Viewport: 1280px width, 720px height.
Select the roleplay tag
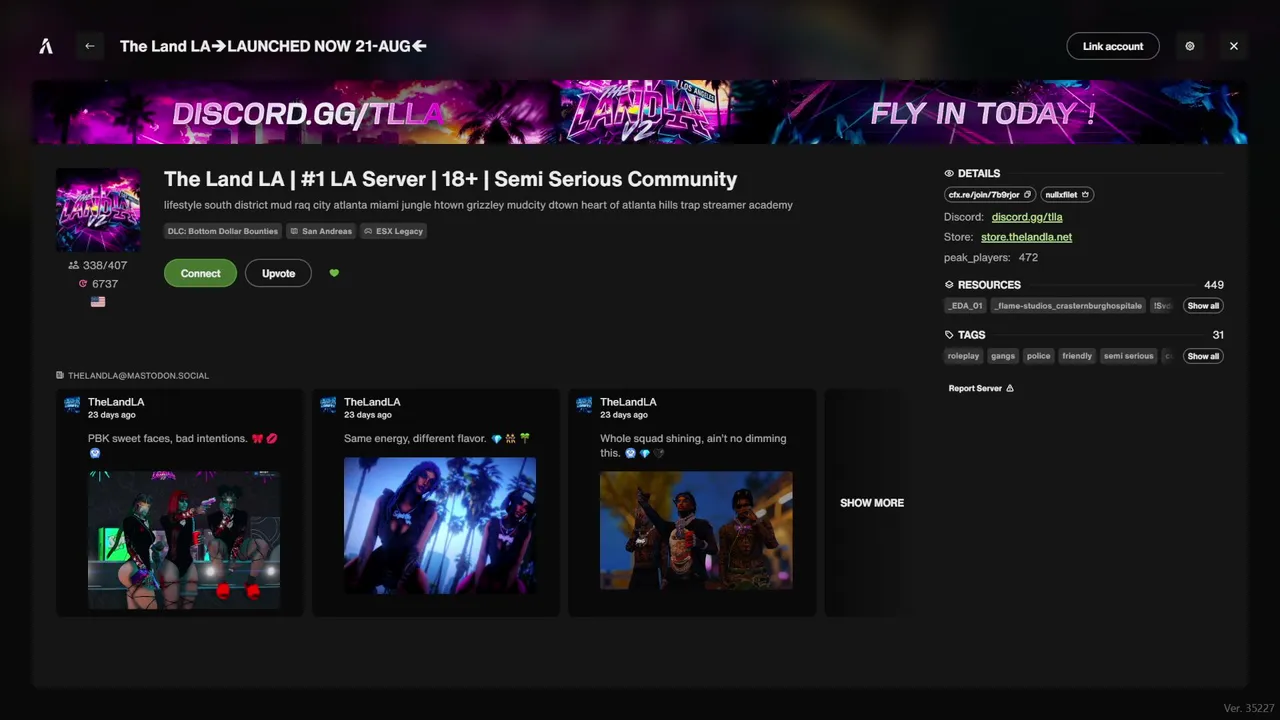964,356
